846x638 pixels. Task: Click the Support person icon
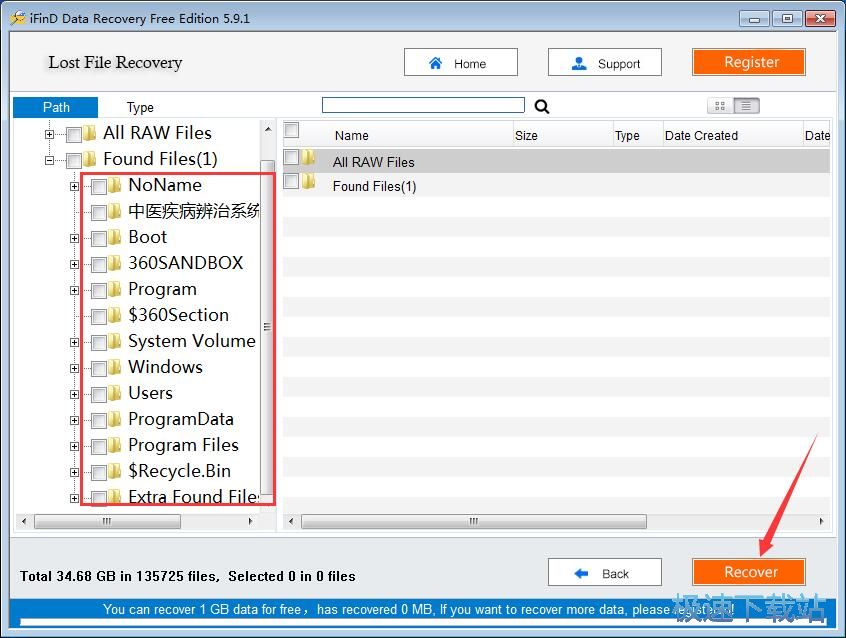(x=578, y=61)
